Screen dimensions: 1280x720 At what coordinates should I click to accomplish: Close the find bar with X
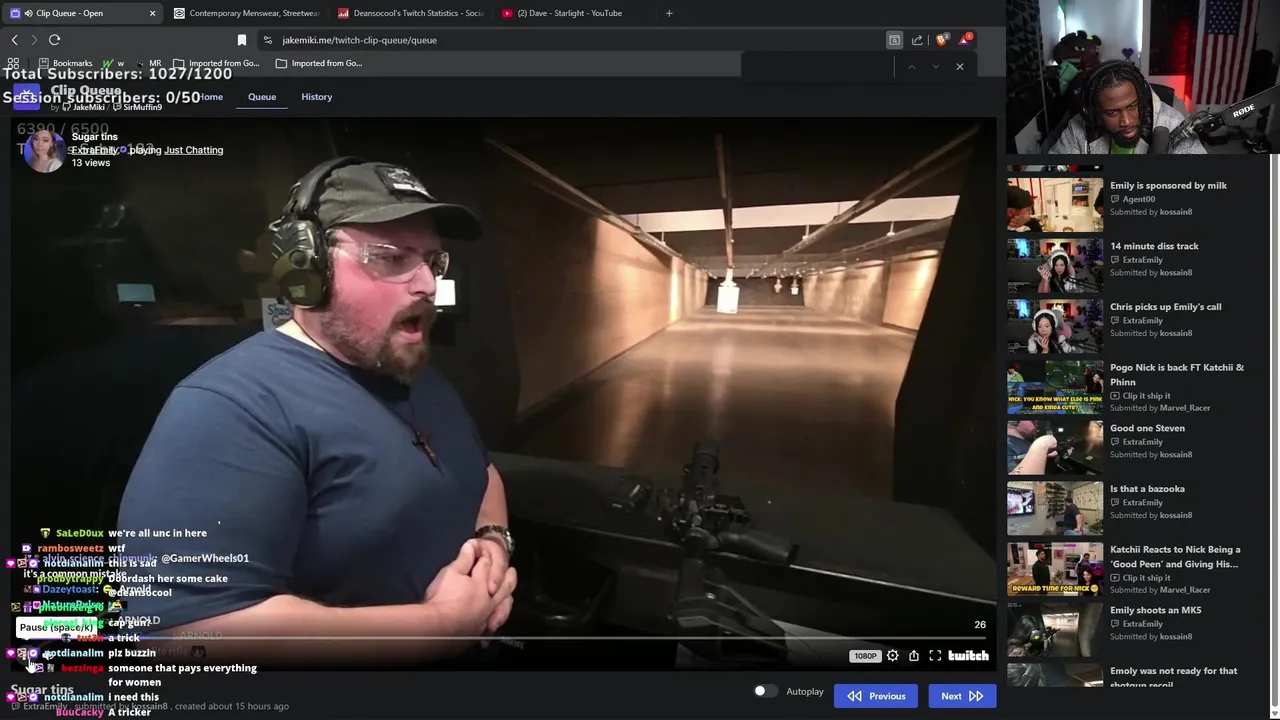(960, 66)
